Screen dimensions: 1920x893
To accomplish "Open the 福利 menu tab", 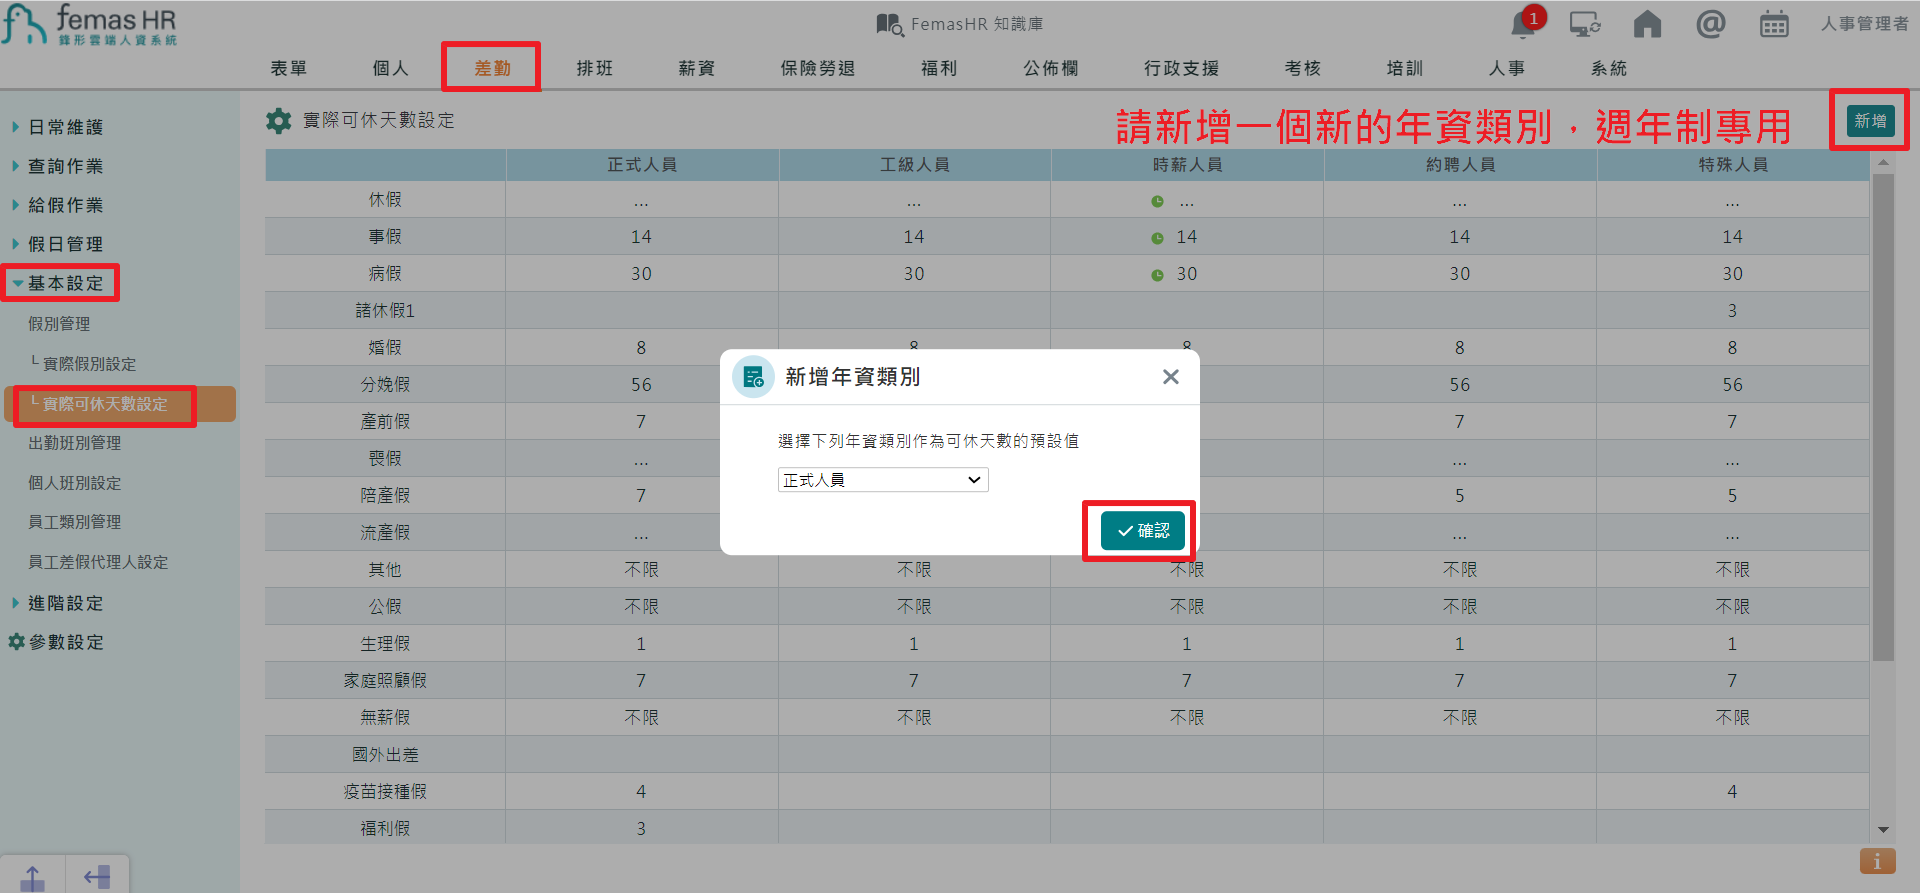I will point(938,68).
